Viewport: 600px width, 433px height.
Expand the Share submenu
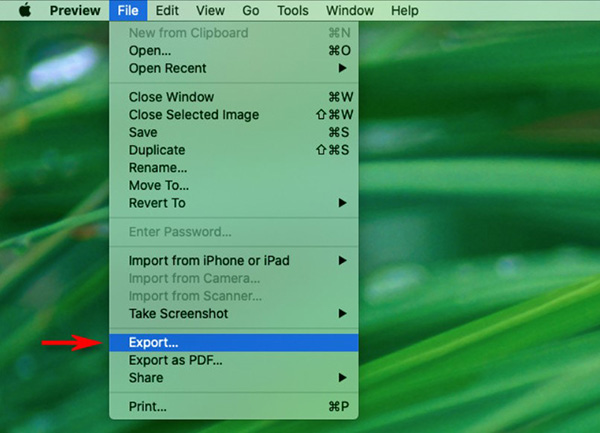pyautogui.click(x=234, y=378)
